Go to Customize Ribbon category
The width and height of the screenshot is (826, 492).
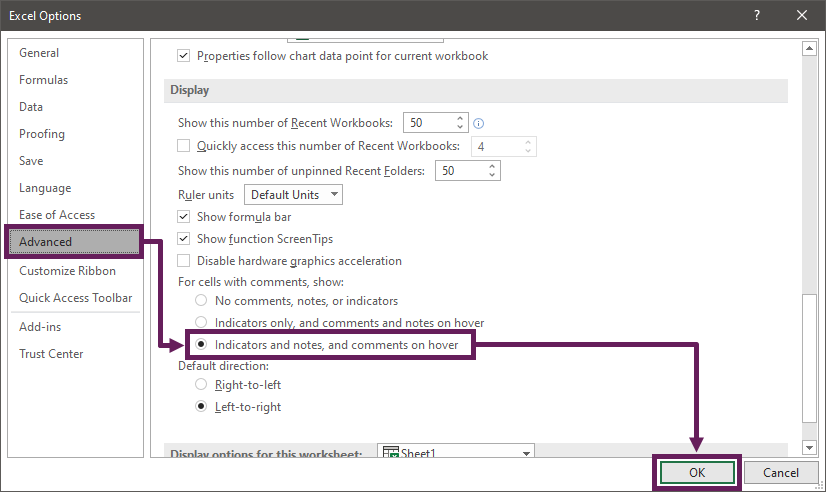point(67,271)
